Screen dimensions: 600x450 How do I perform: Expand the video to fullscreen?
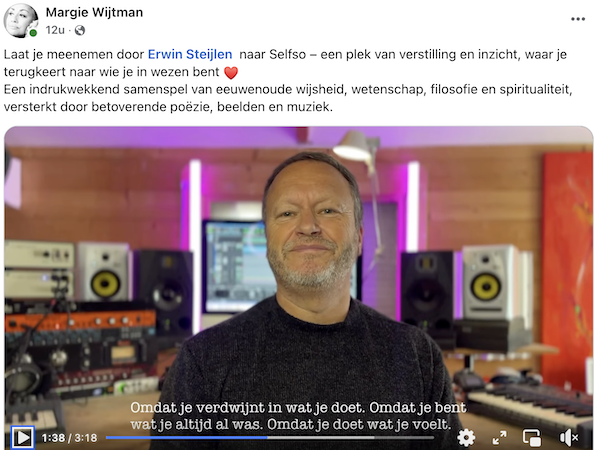point(499,437)
